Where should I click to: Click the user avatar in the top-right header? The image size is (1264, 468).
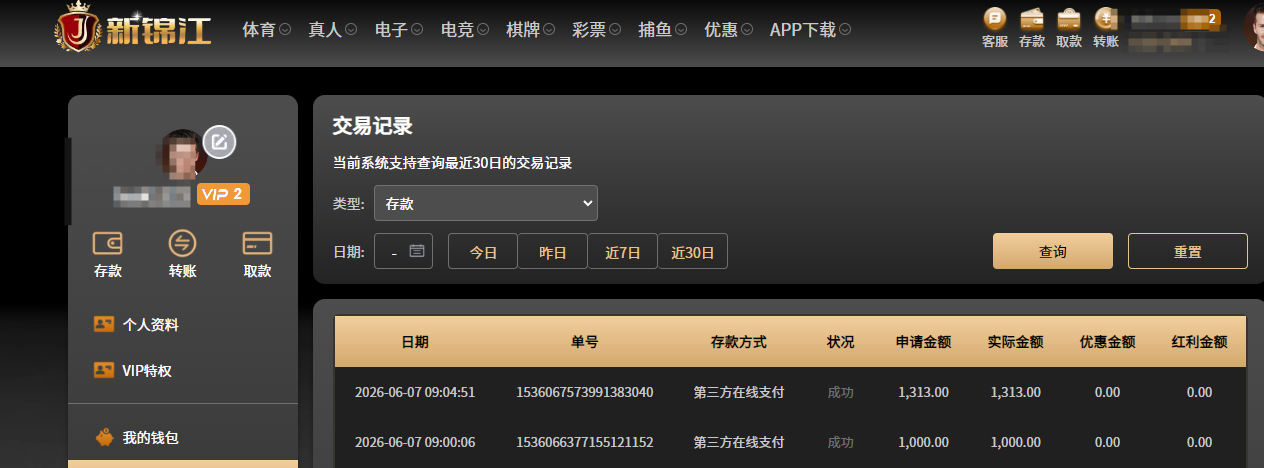pos(1254,27)
